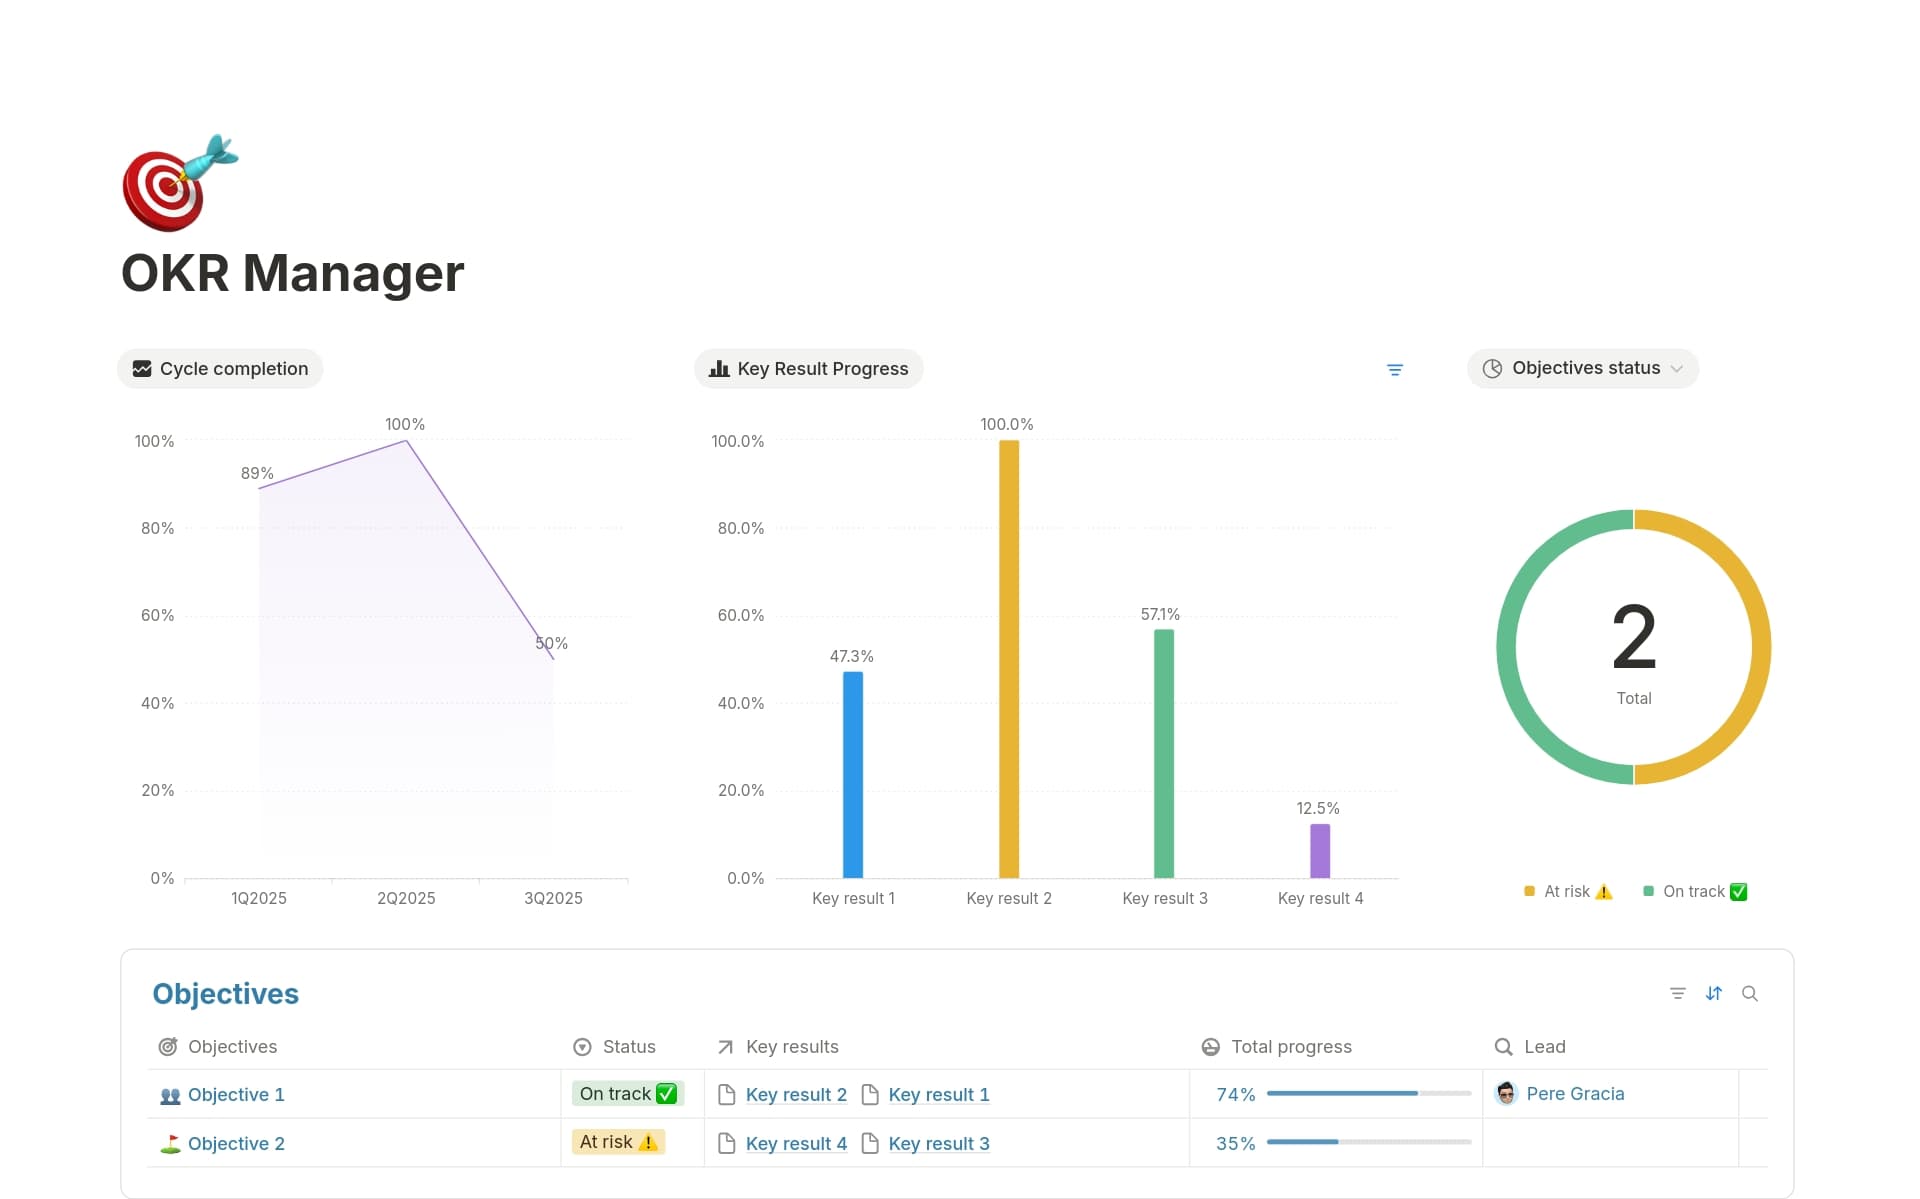Viewport: 1920px width, 1199px height.
Task: Click the On track legend entry
Action: [1695, 891]
